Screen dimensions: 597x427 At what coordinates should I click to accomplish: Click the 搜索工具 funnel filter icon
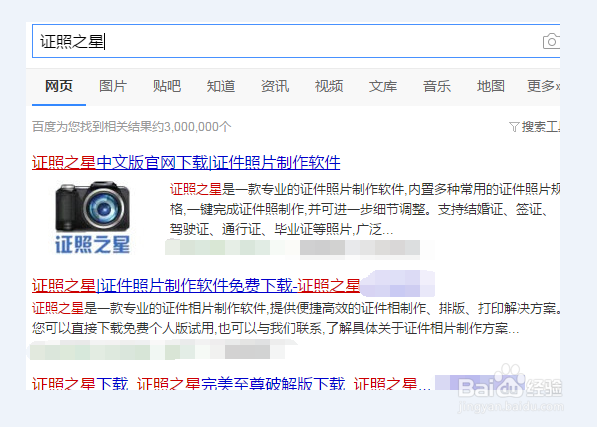coord(514,127)
